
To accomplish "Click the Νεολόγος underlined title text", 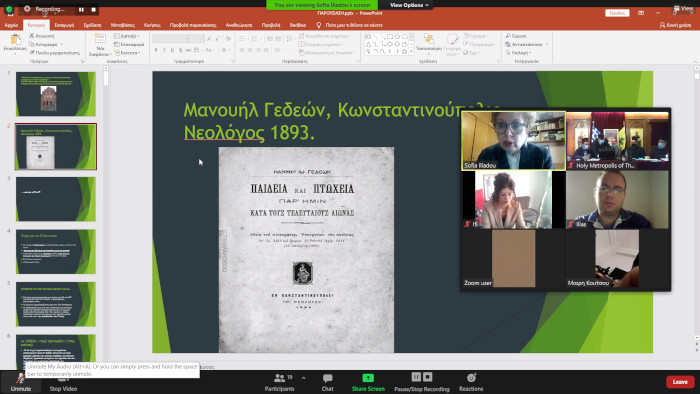I will coord(224,133).
